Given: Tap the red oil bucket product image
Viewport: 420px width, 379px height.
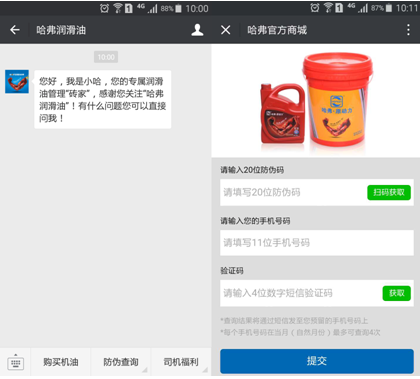Looking at the screenshot, I should pyautogui.click(x=337, y=99).
